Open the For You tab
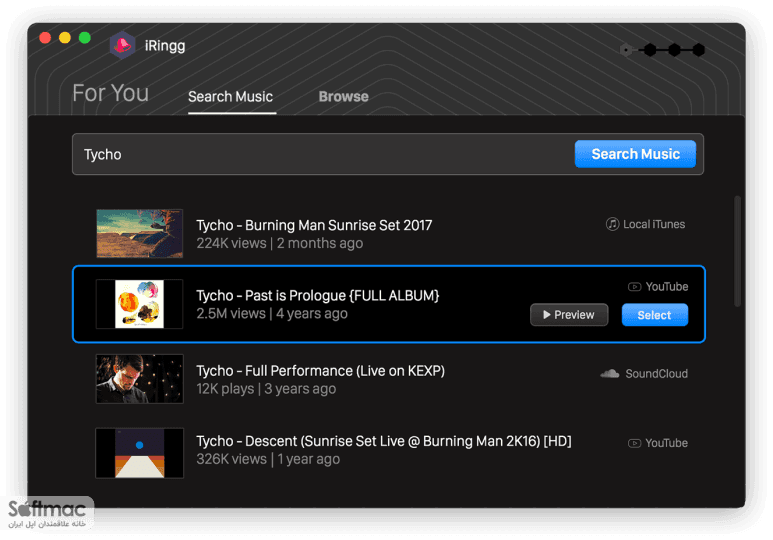The width and height of the screenshot is (773, 540). click(x=110, y=93)
